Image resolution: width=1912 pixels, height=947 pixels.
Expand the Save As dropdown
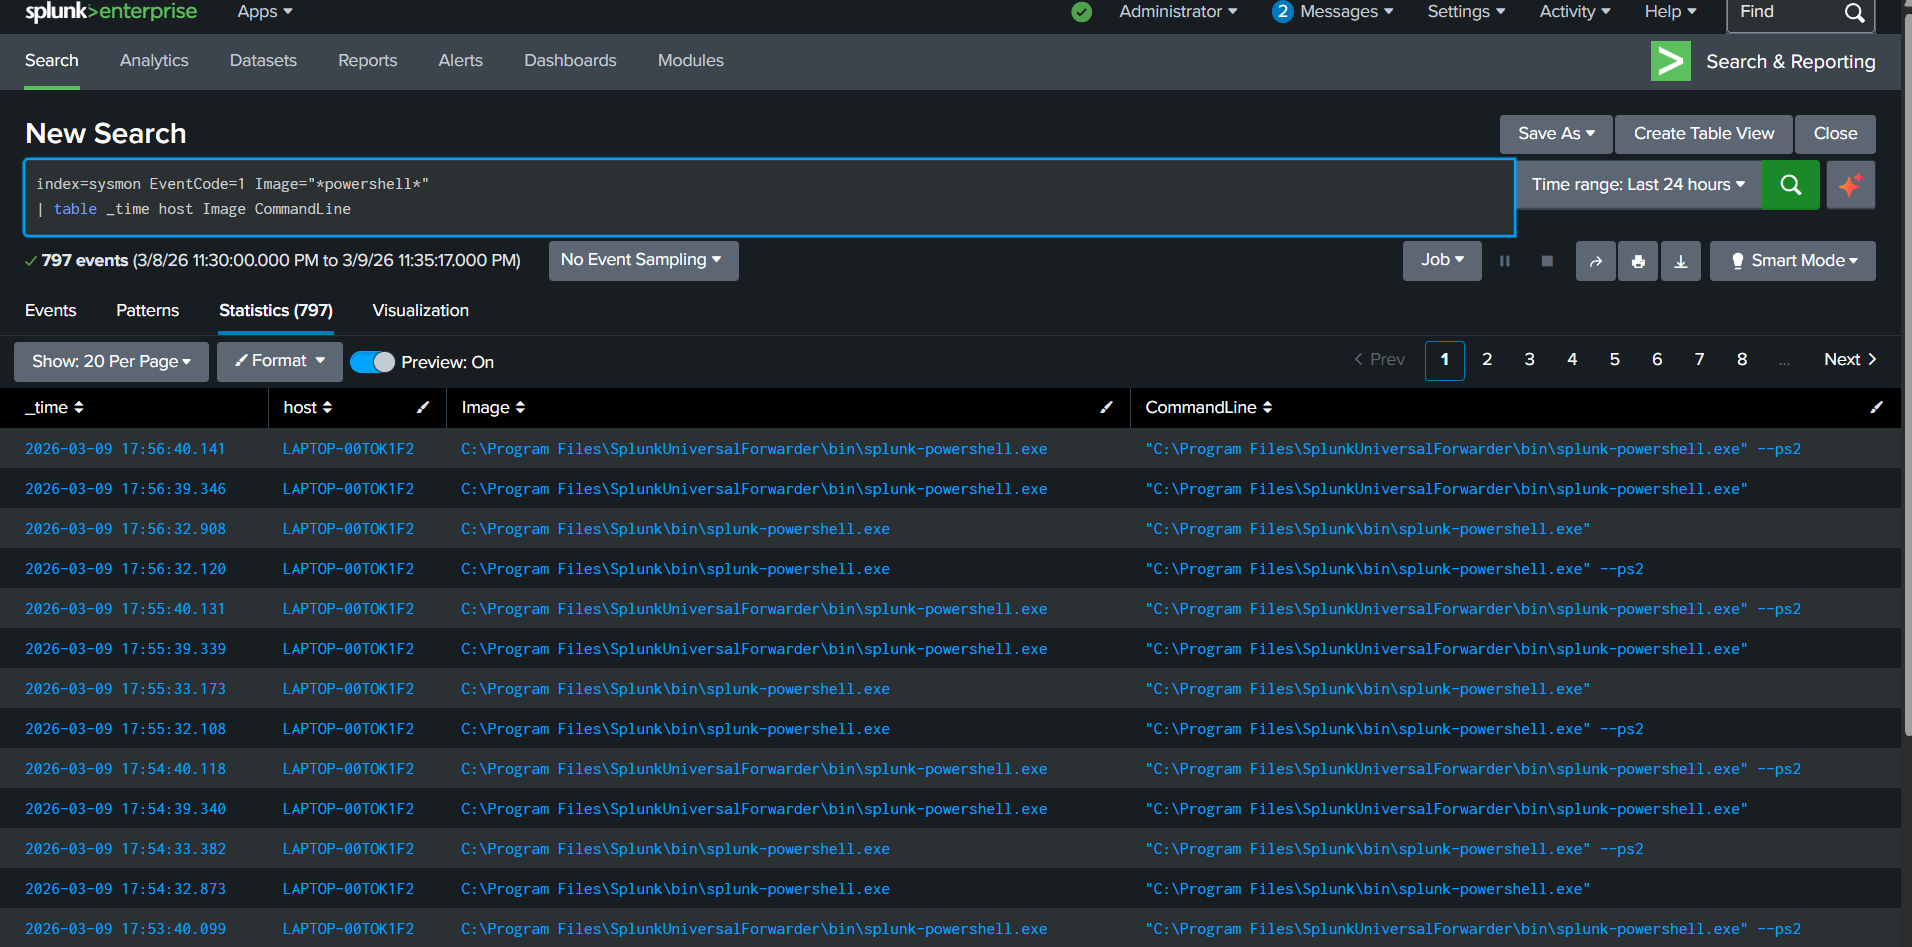pos(1555,133)
